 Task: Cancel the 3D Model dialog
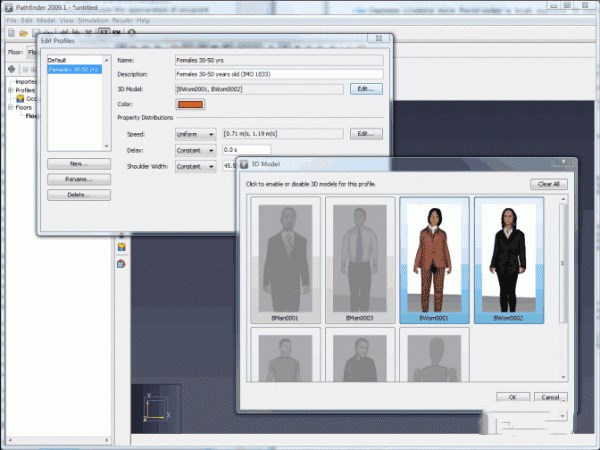click(548, 397)
